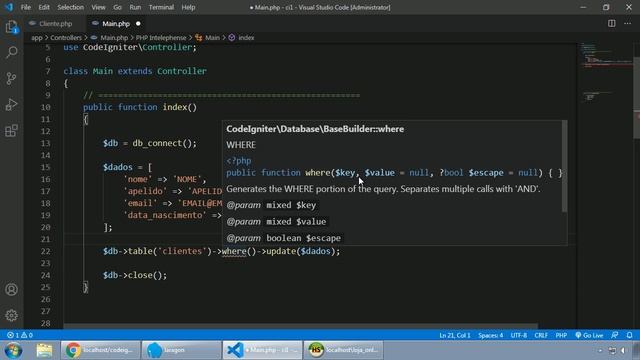Click the VS Code Main.php taskbar button
640x360 pixels.
(262, 350)
